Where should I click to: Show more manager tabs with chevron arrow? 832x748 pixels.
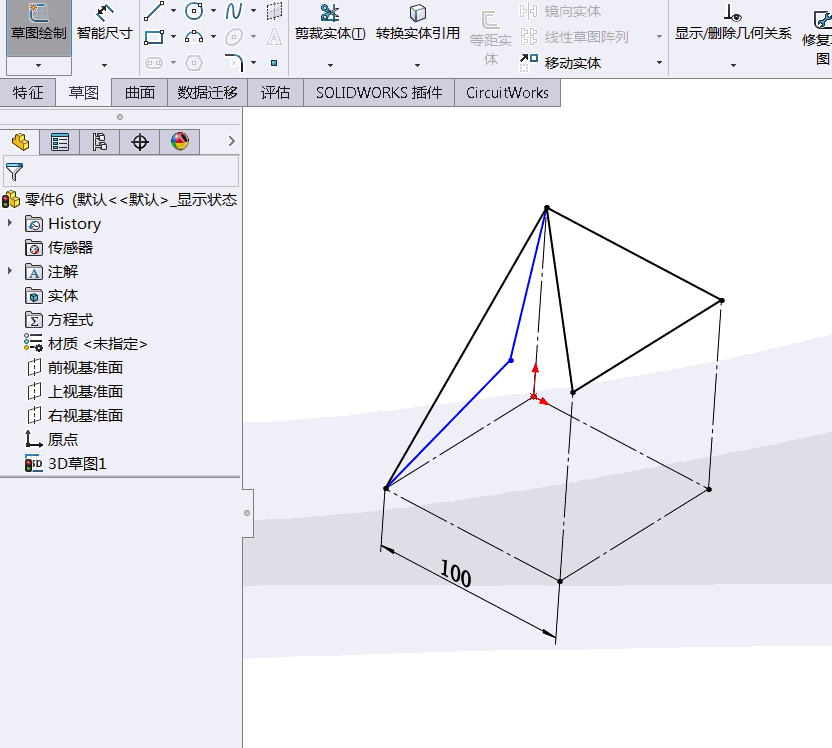coord(231,141)
